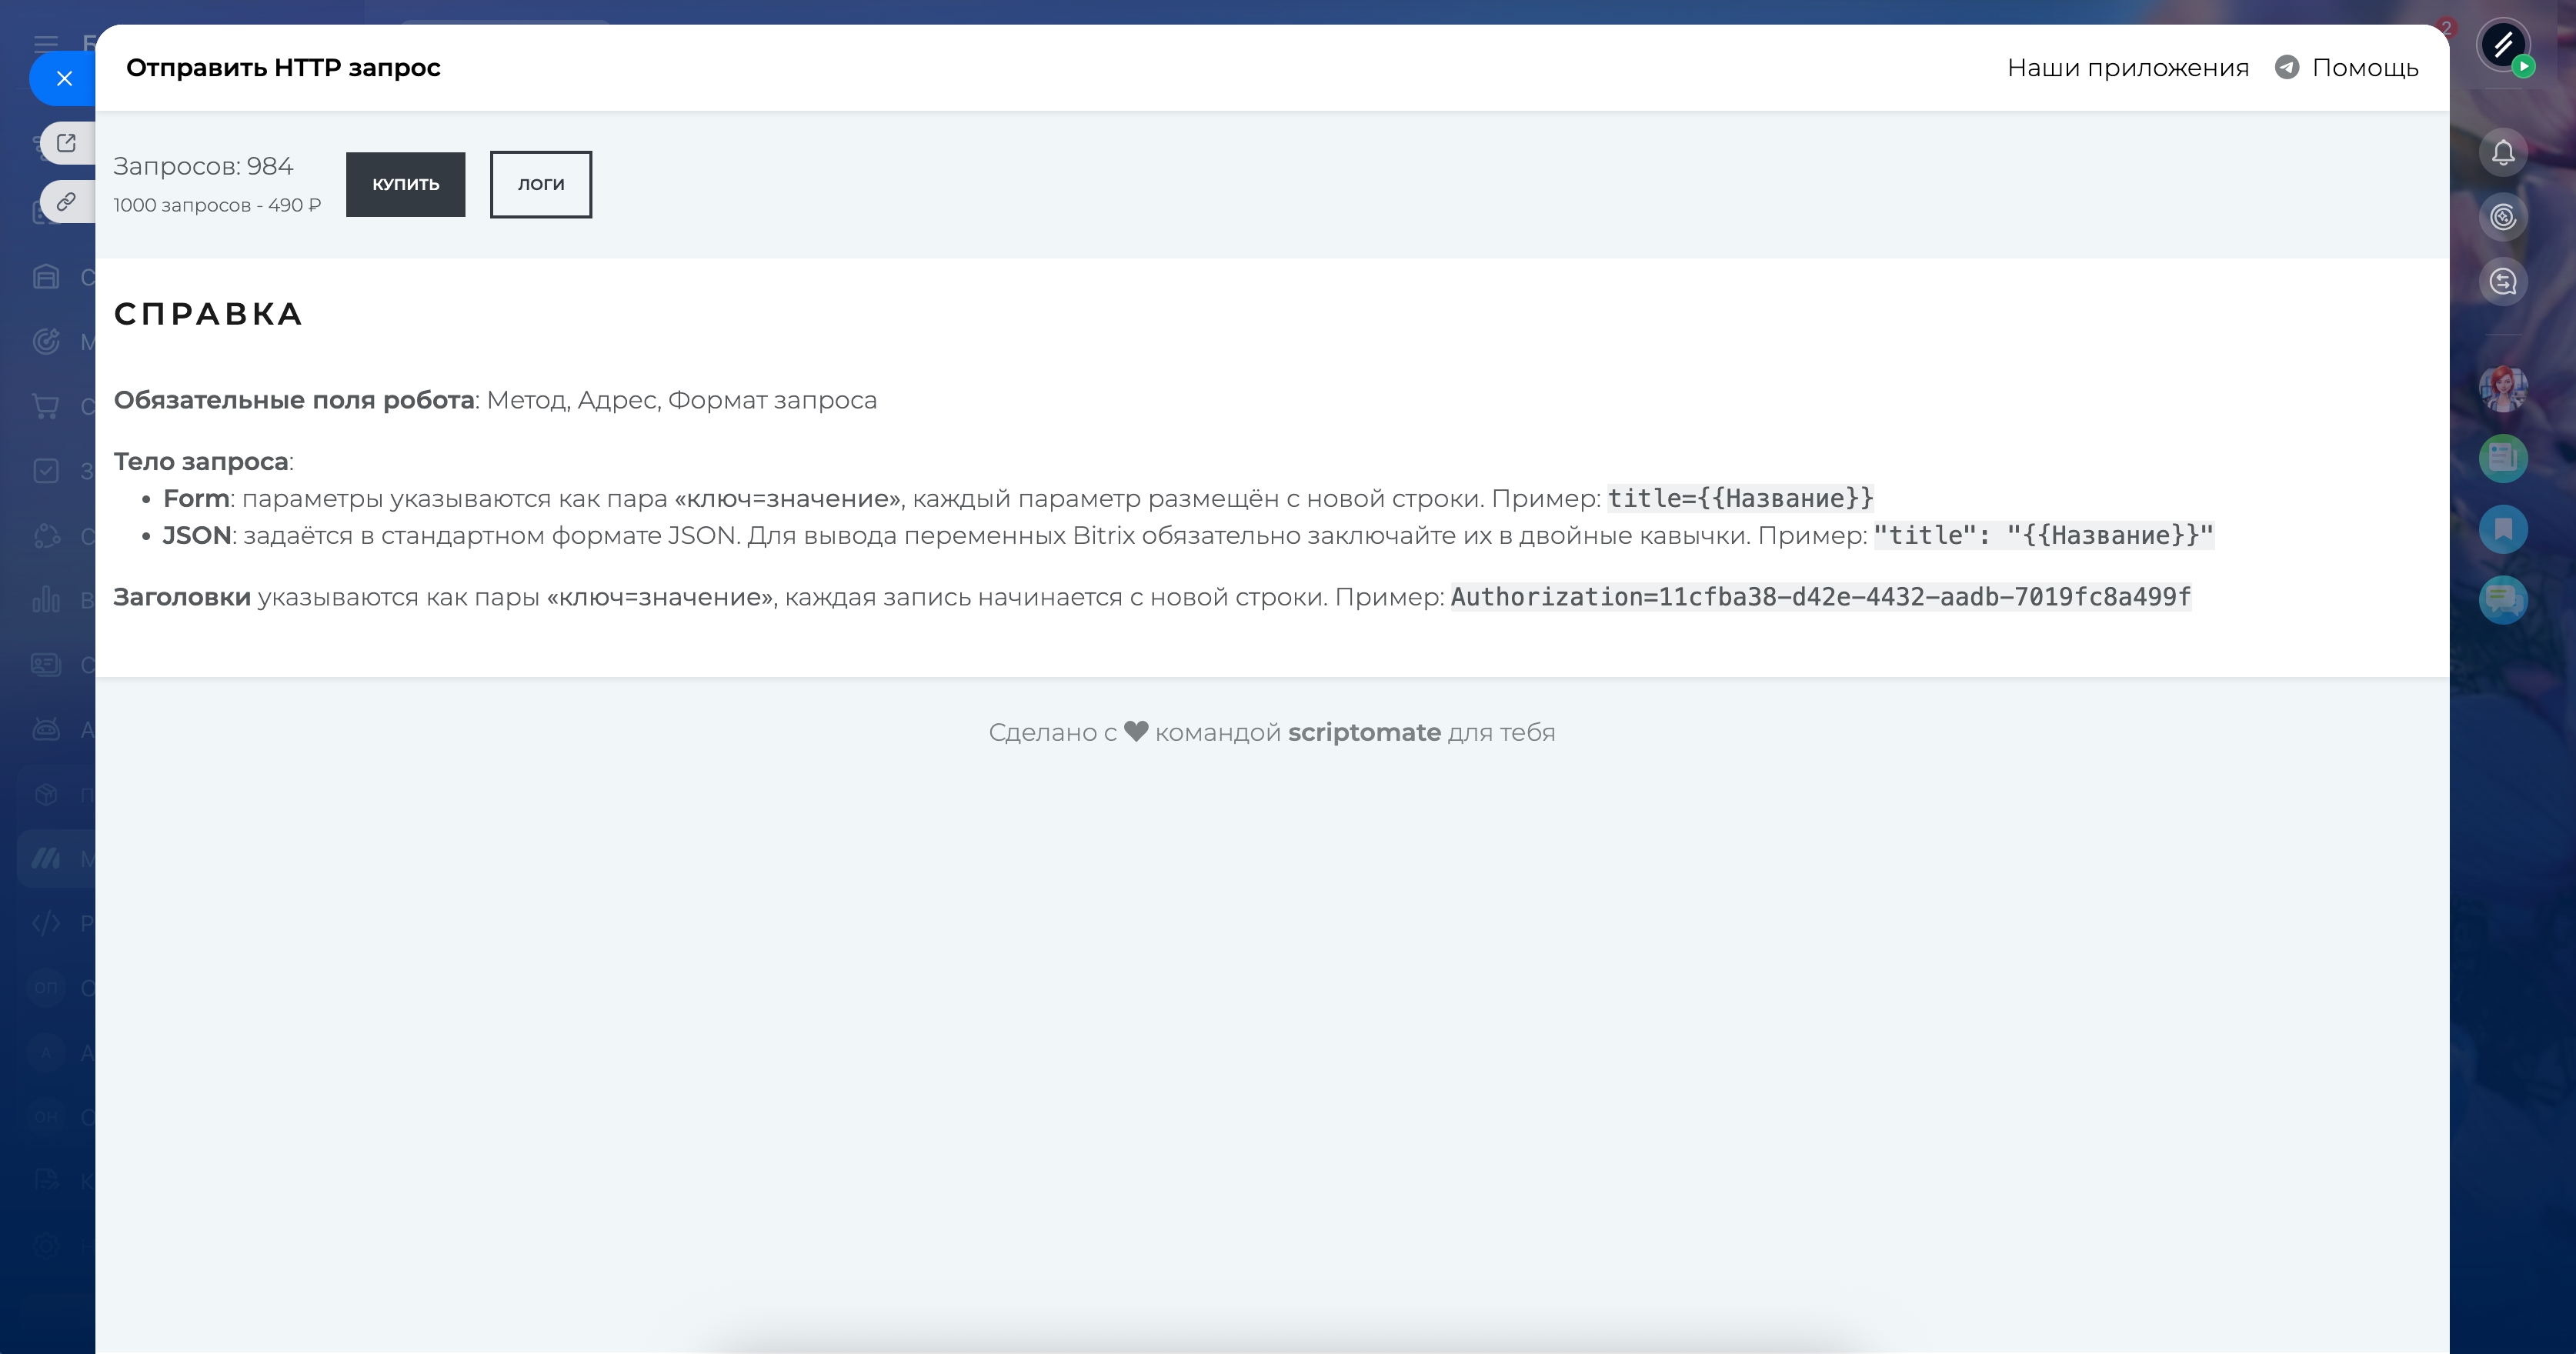Open the red-haired assistant avatar chat
Screen dimensions: 2576x1354
point(2502,388)
